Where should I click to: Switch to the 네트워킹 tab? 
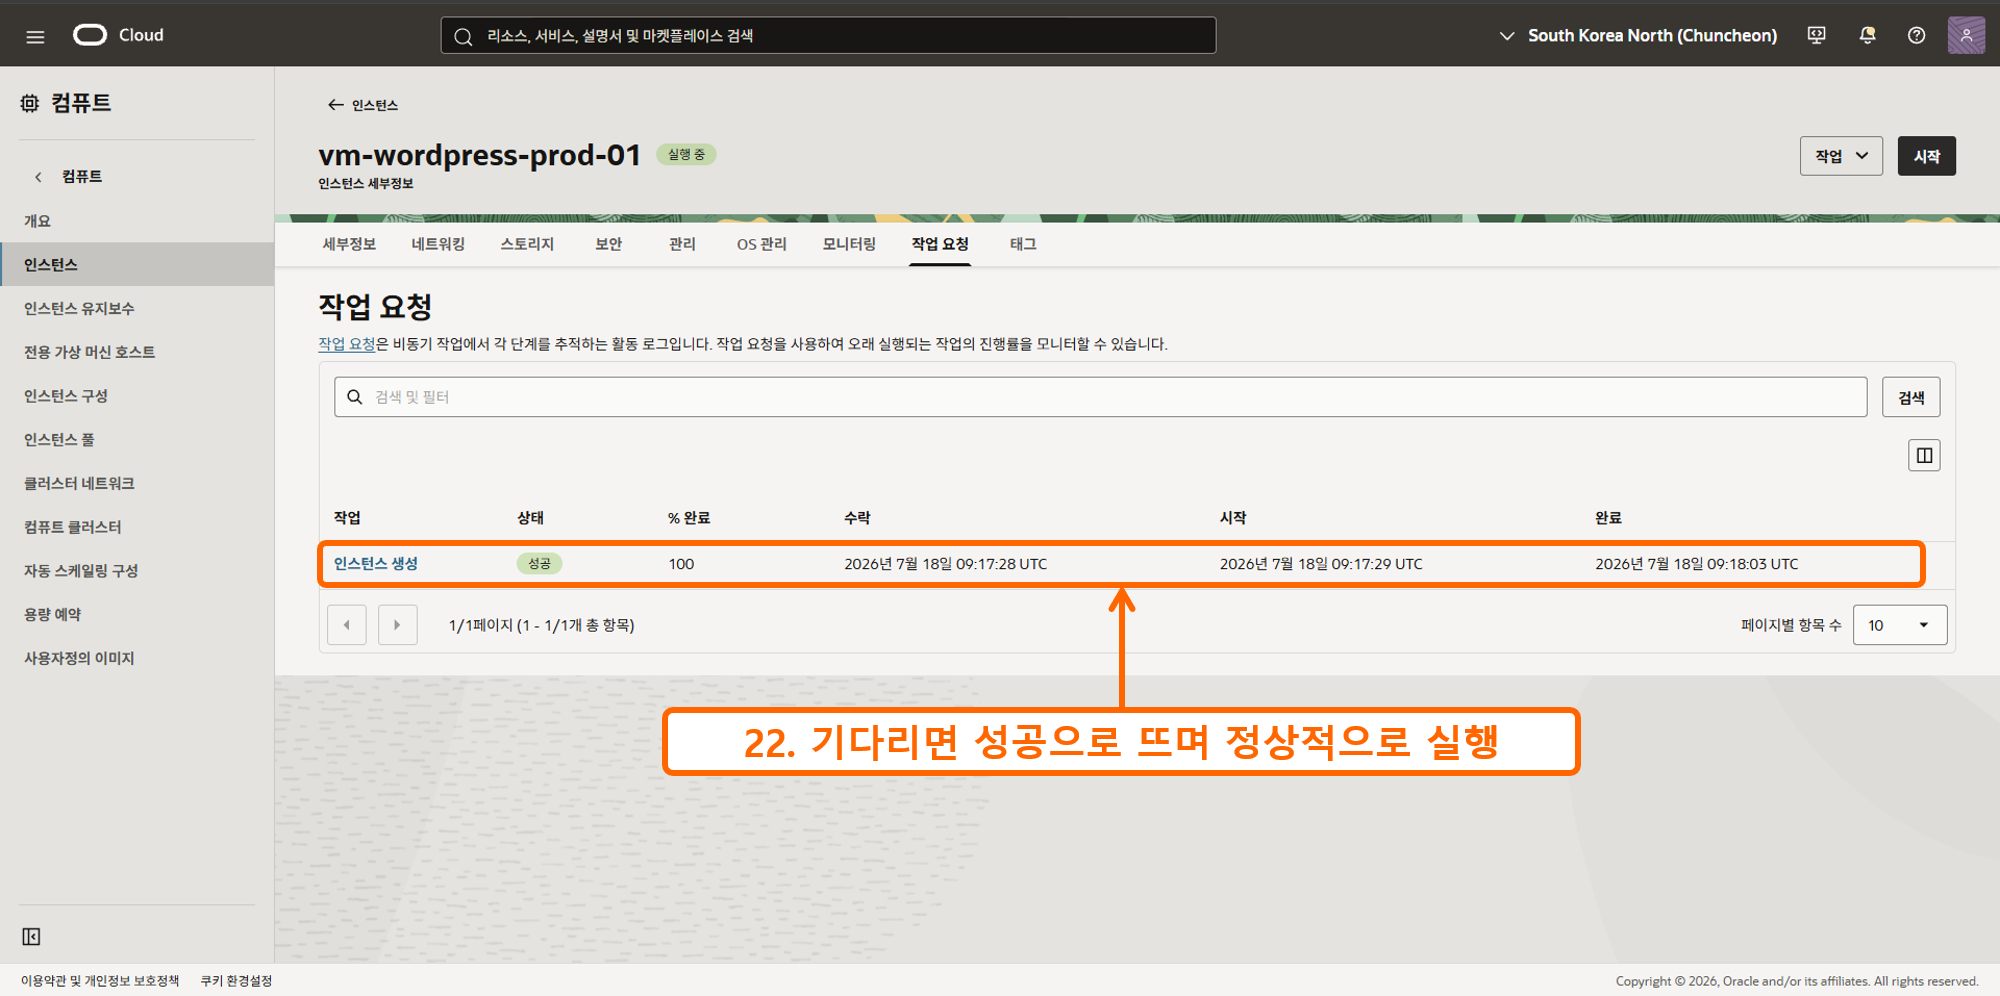tap(438, 244)
